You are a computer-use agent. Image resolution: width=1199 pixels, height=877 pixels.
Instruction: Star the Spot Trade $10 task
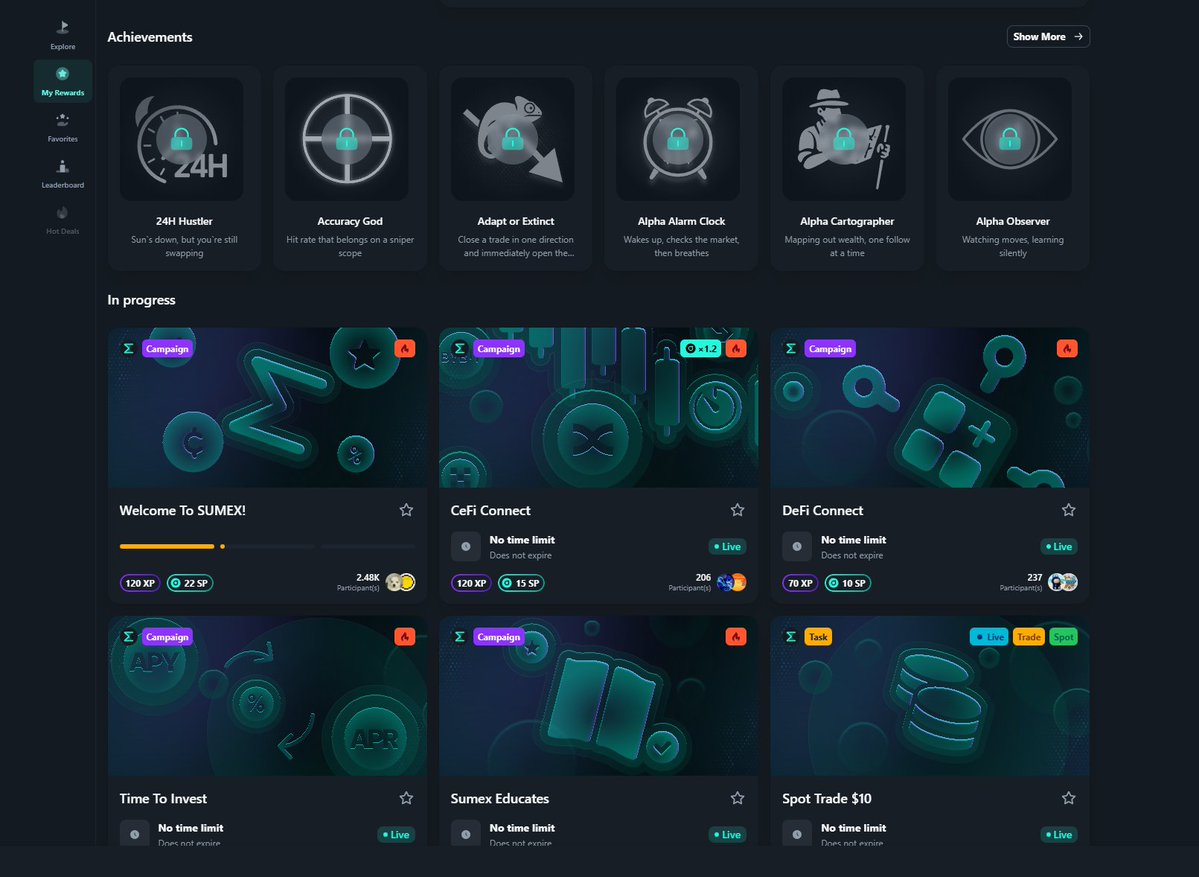pyautogui.click(x=1068, y=798)
